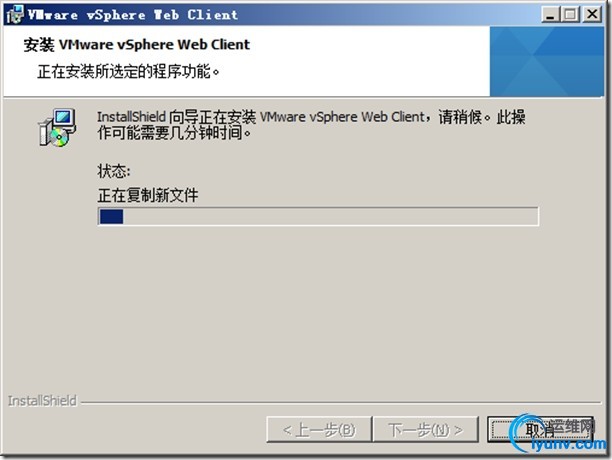The image size is (612, 460).
Task: Click the disabled 上一步(B) back button
Action: (319, 430)
